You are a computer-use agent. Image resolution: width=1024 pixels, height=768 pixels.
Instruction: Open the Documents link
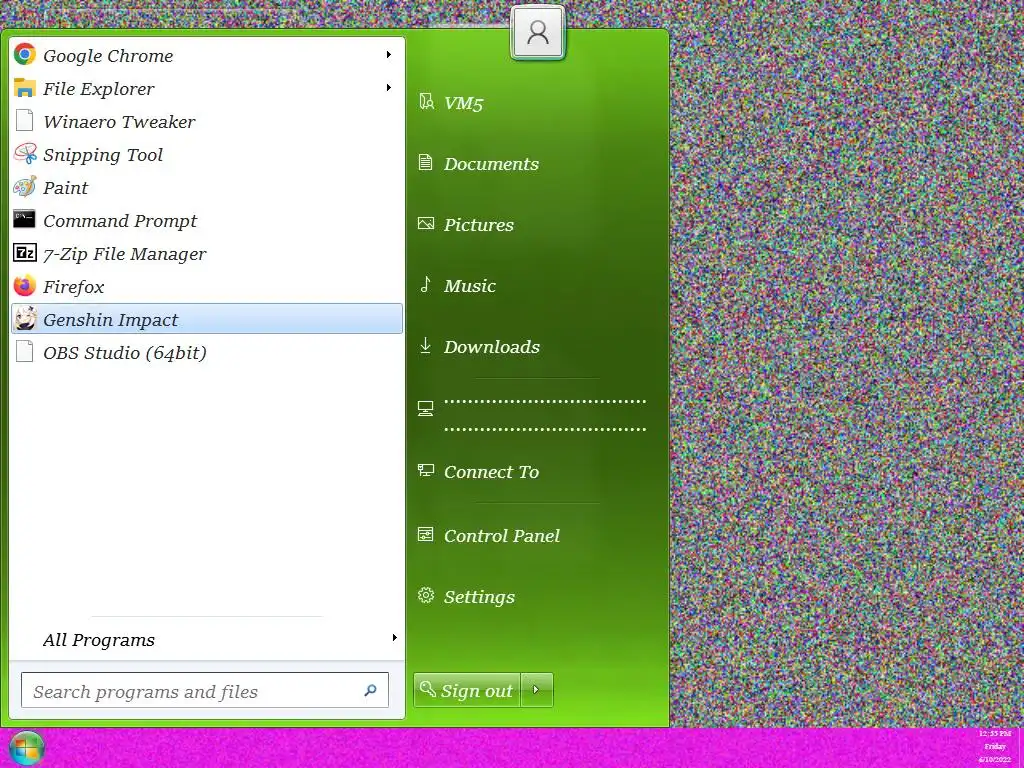pos(491,163)
